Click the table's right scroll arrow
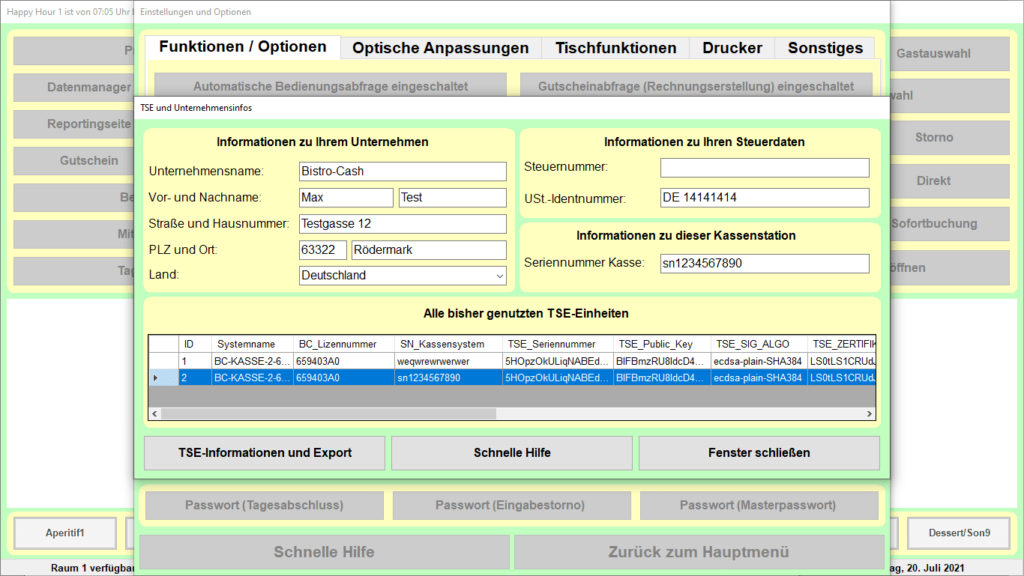This screenshot has width=1024, height=576. 869,413
